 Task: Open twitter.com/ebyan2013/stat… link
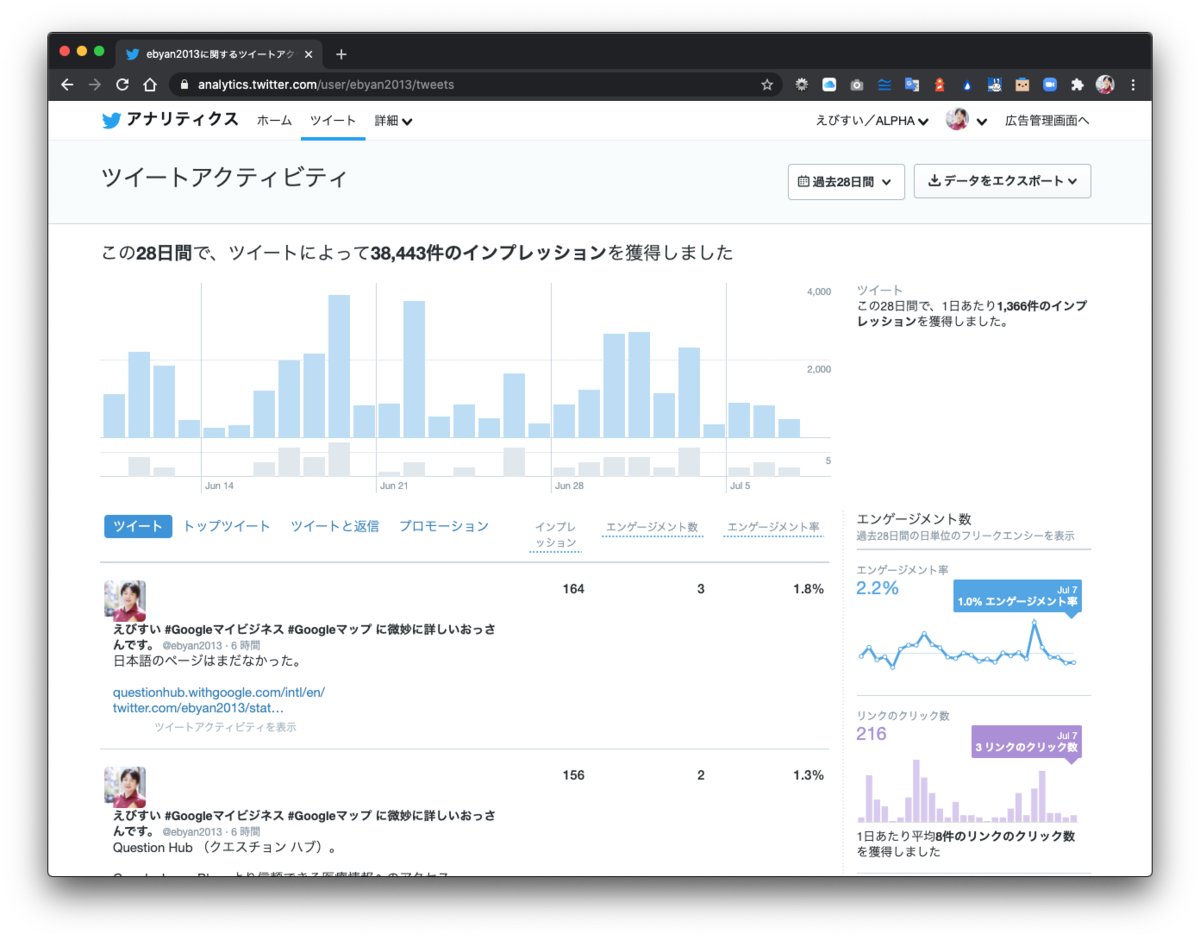pos(198,708)
